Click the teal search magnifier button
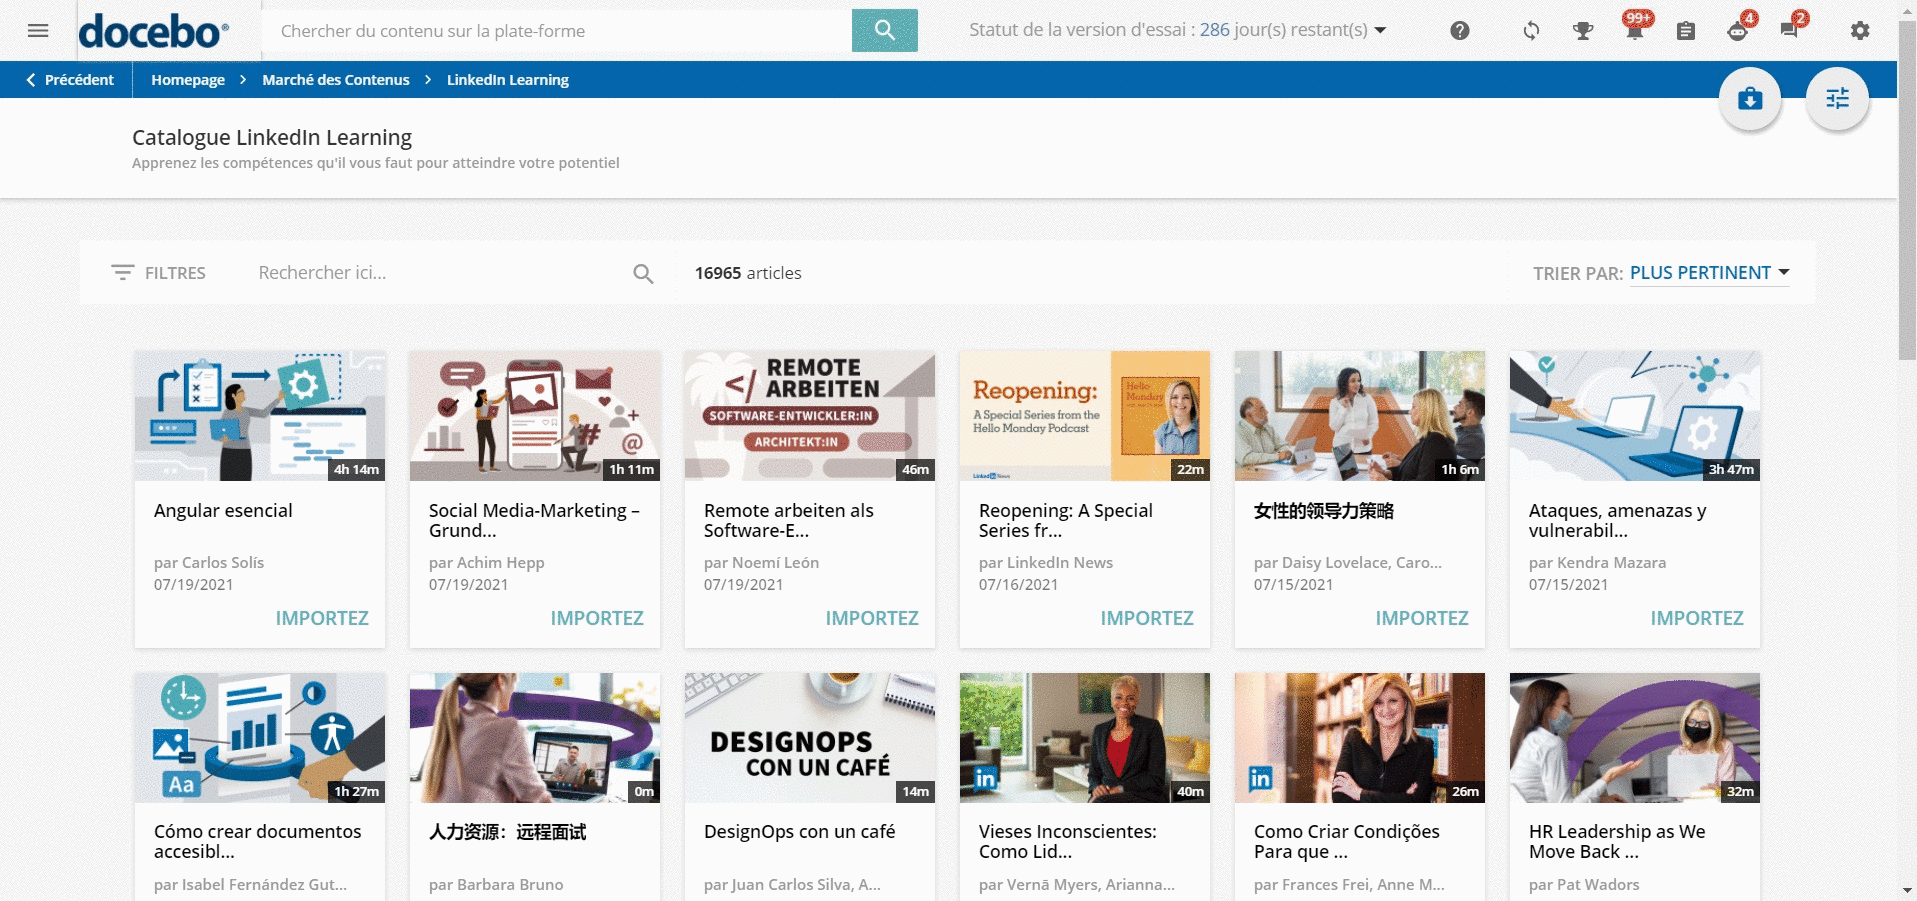The width and height of the screenshot is (1917, 901). coord(884,30)
